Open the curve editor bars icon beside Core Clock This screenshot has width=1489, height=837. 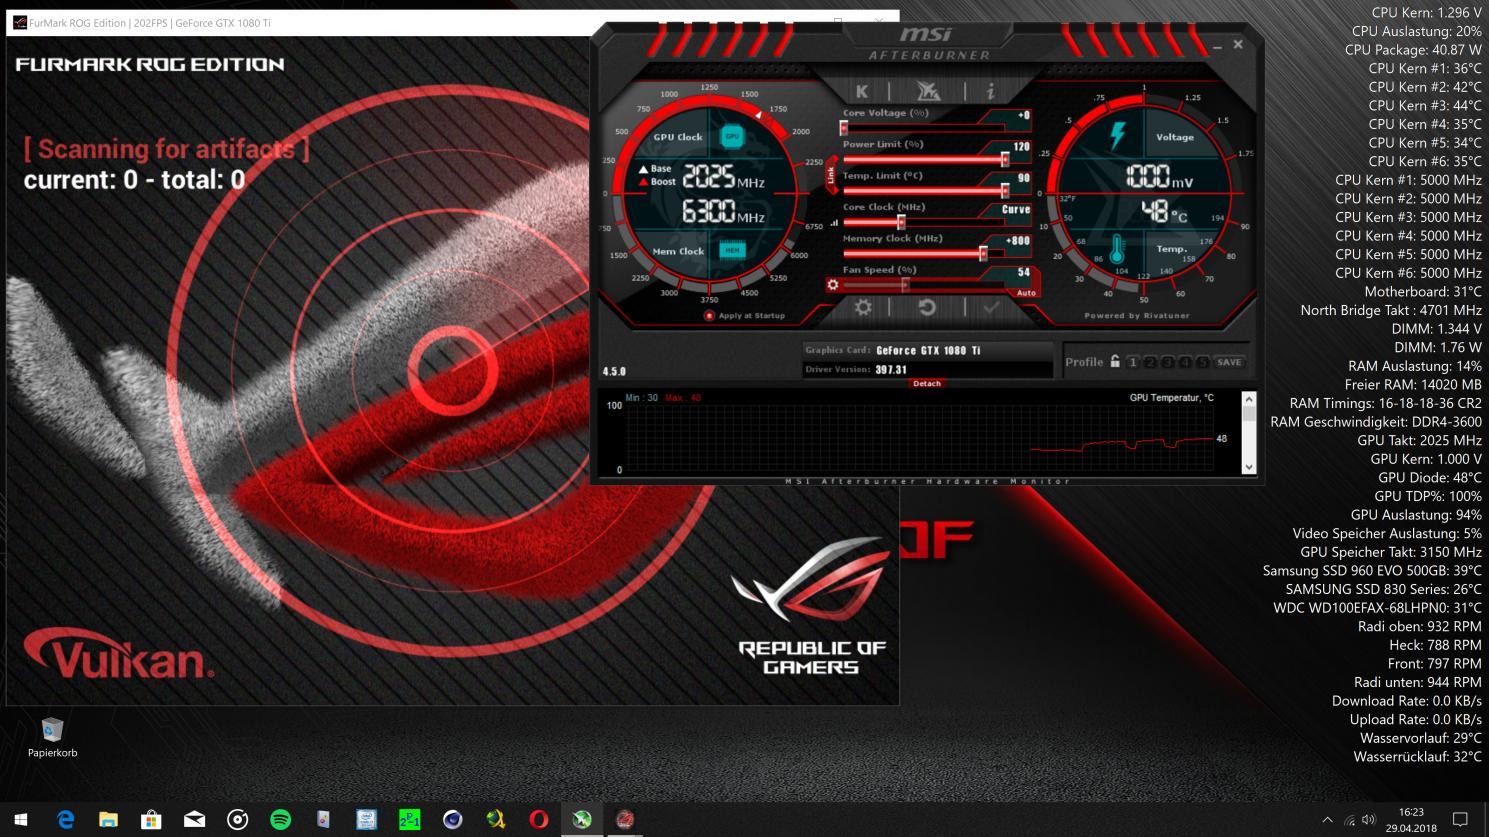[834, 223]
